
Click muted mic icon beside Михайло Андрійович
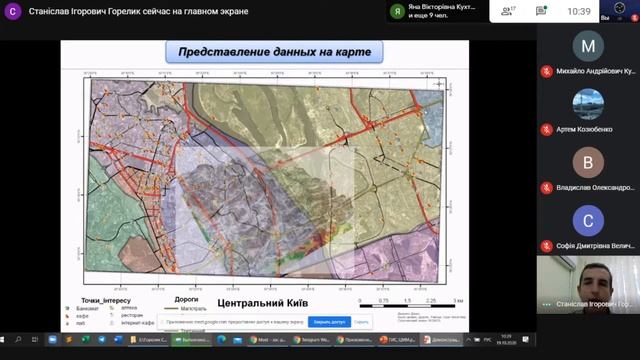[x=546, y=71]
